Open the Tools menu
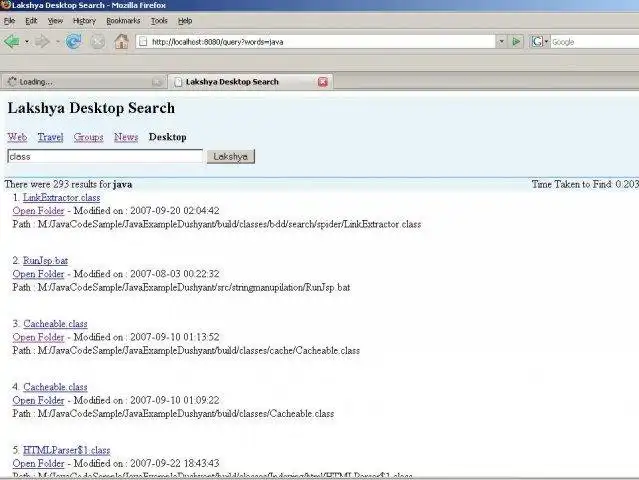The width and height of the screenshot is (639, 480). coord(159,21)
